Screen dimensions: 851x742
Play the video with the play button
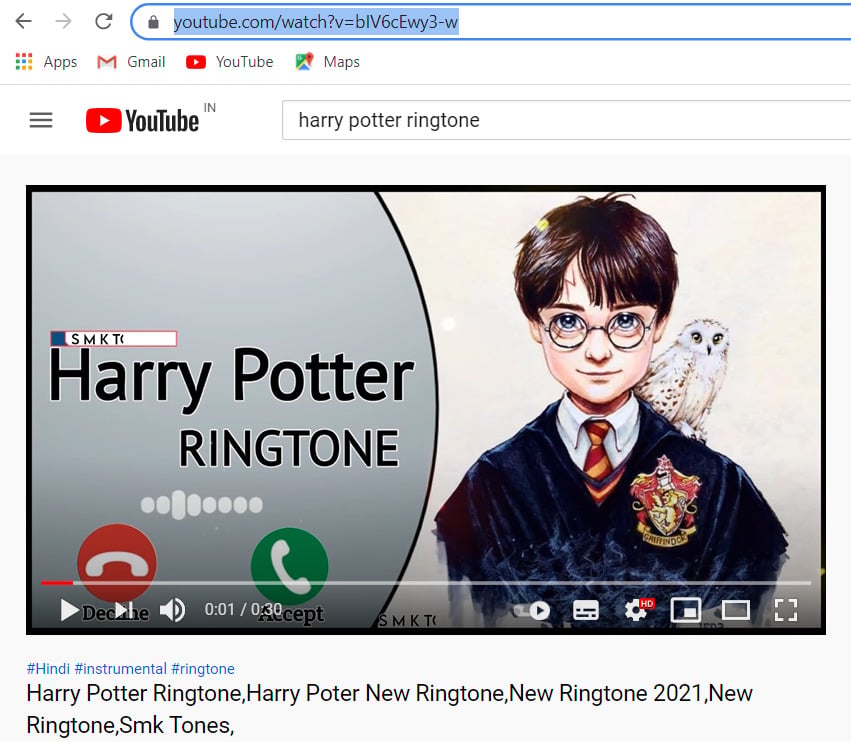(x=69, y=610)
